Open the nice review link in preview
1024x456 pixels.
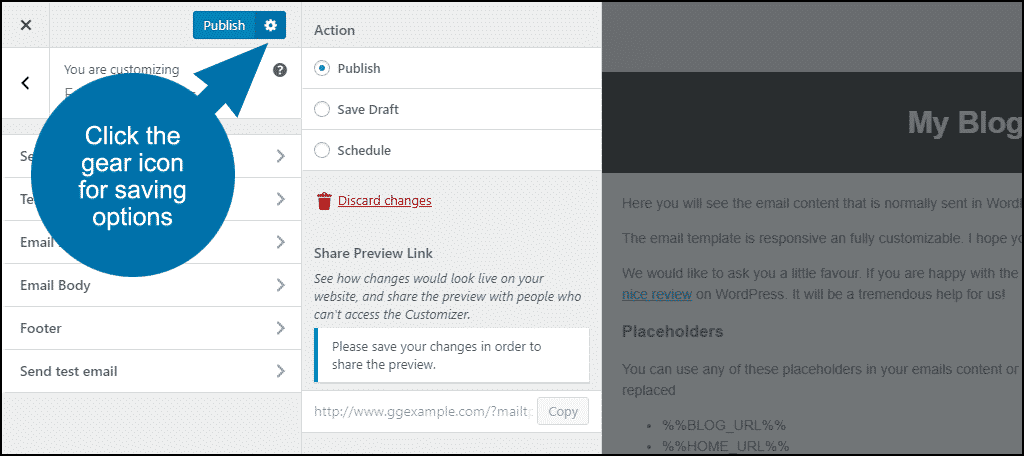(x=657, y=294)
